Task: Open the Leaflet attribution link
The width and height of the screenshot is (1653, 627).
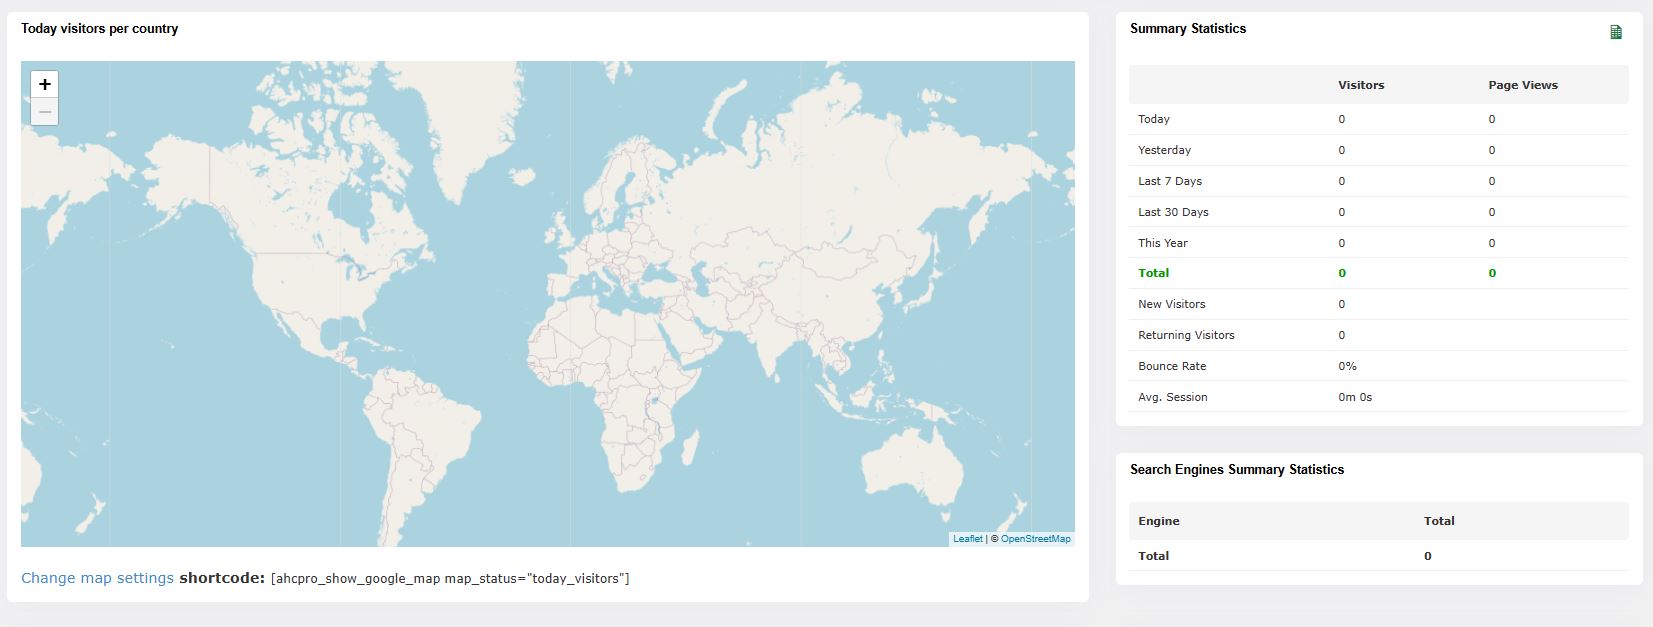Action: click(967, 539)
